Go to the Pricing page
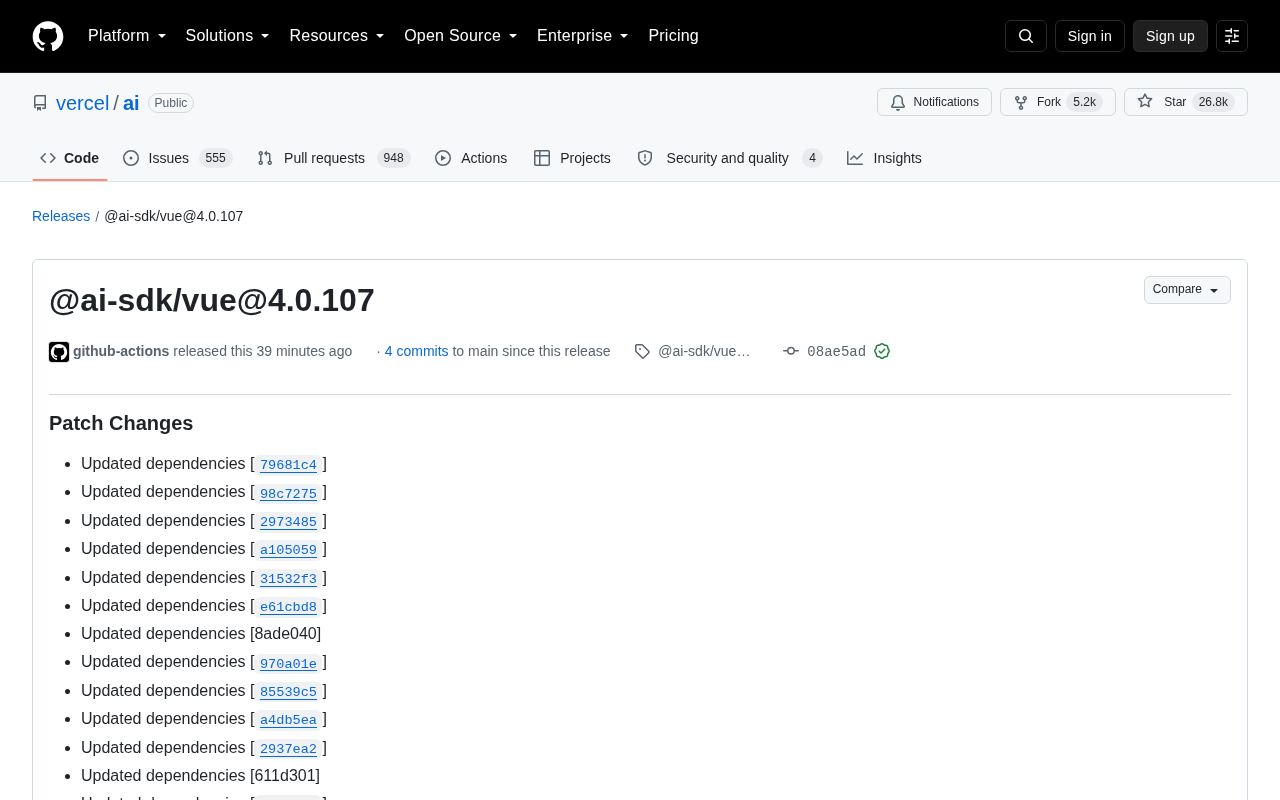This screenshot has width=1280, height=800. 673,36
